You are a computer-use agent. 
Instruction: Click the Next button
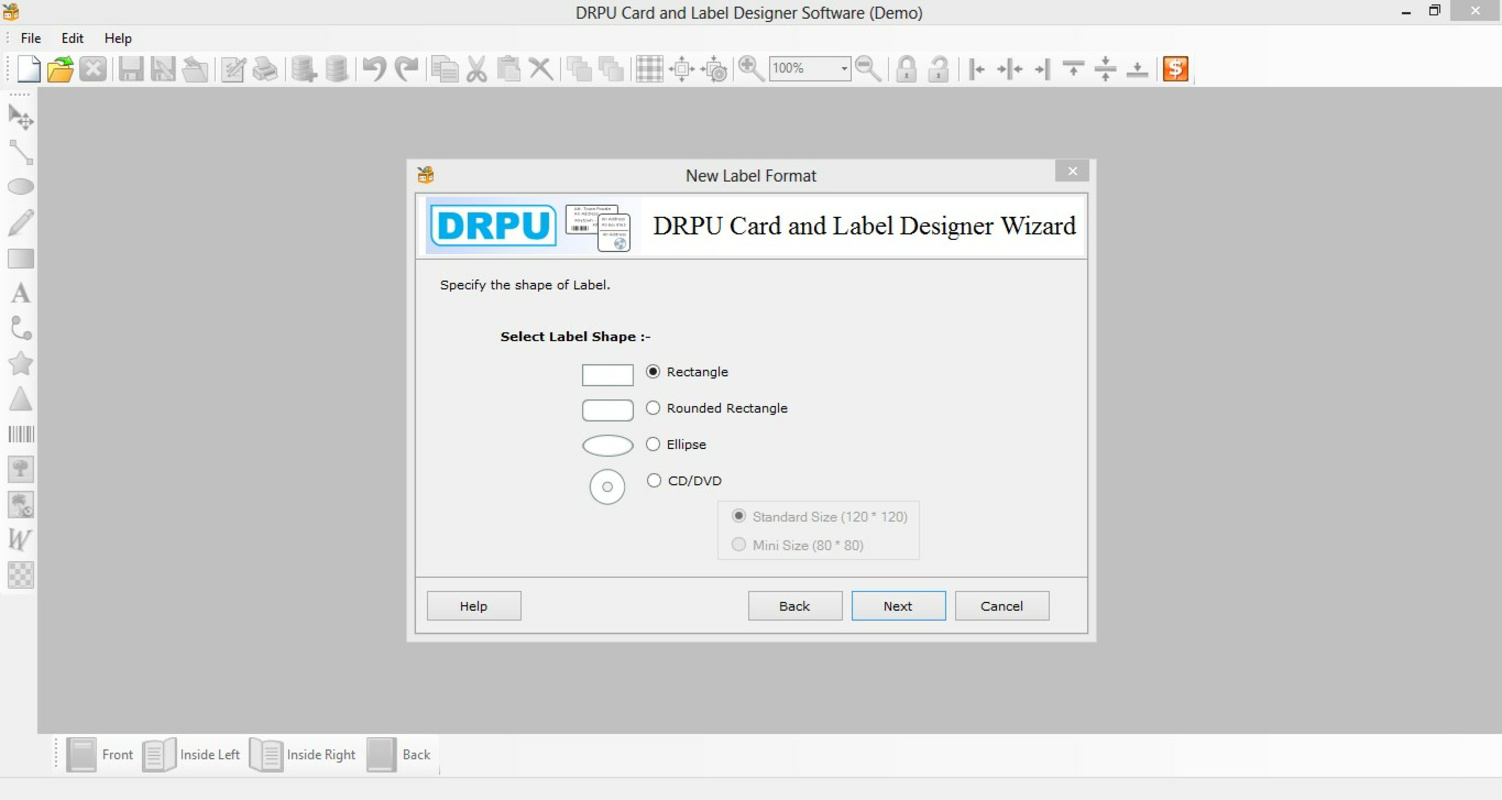click(898, 606)
